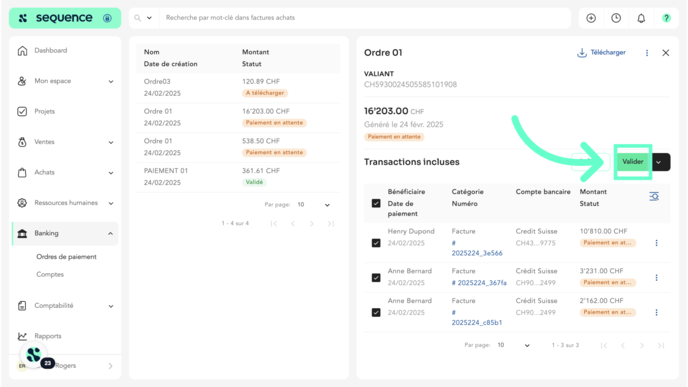Image resolution: width=688 pixels, height=387 pixels.
Task: Click the search magnifier icon
Action: click(x=137, y=18)
